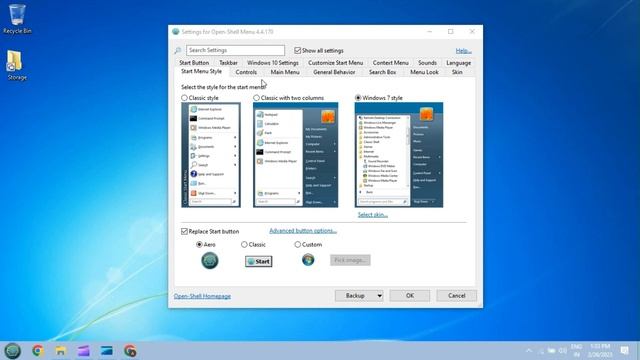This screenshot has height=360, width=640.
Task: Click the Backup button
Action: click(355, 296)
